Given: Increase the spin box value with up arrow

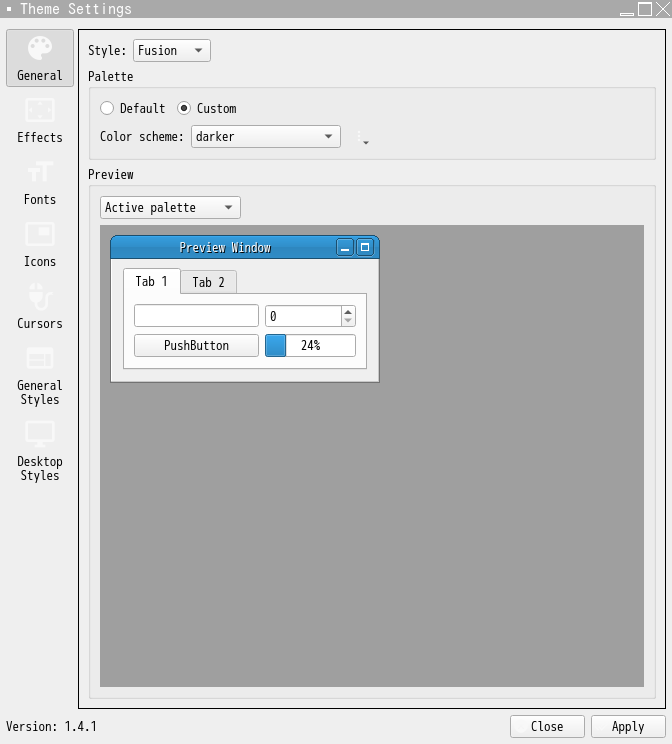Looking at the screenshot, I should pyautogui.click(x=348, y=311).
